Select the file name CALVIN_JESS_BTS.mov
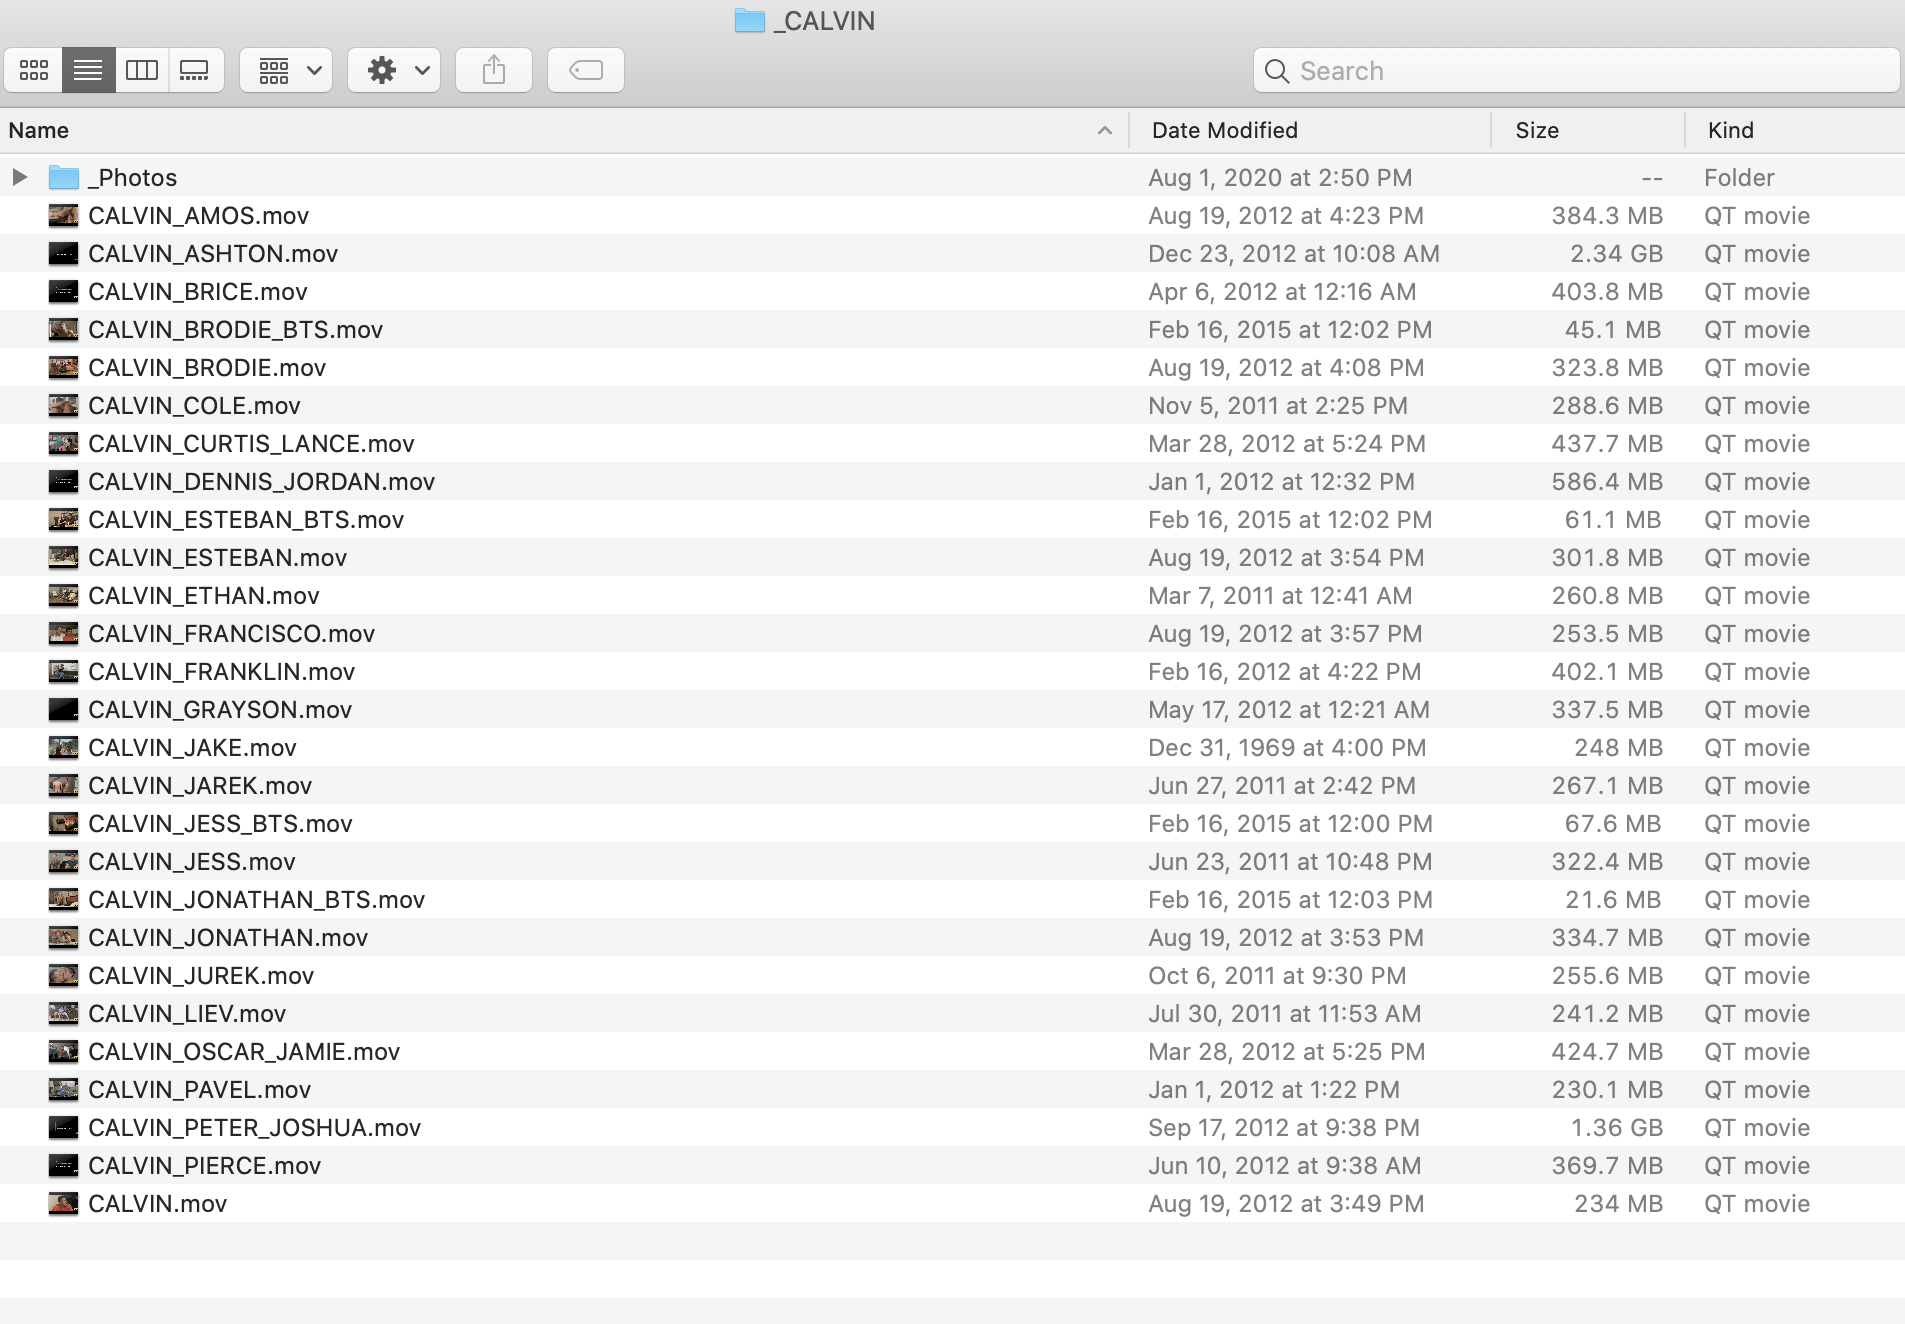 (220, 823)
